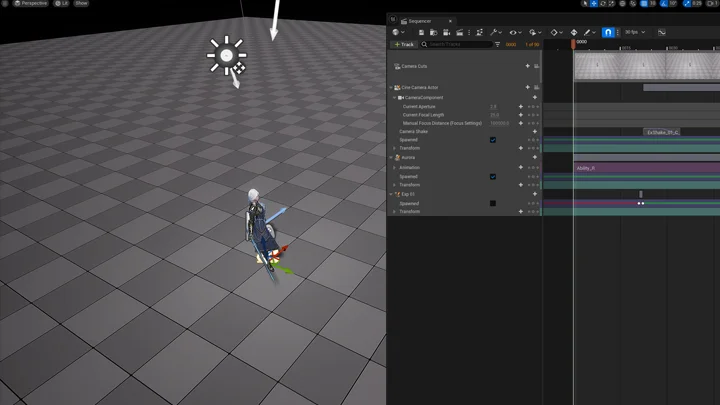Viewport: 720px width, 405px height.
Task: Add a camera cut via Camera Cuts plus
Action: click(x=527, y=66)
